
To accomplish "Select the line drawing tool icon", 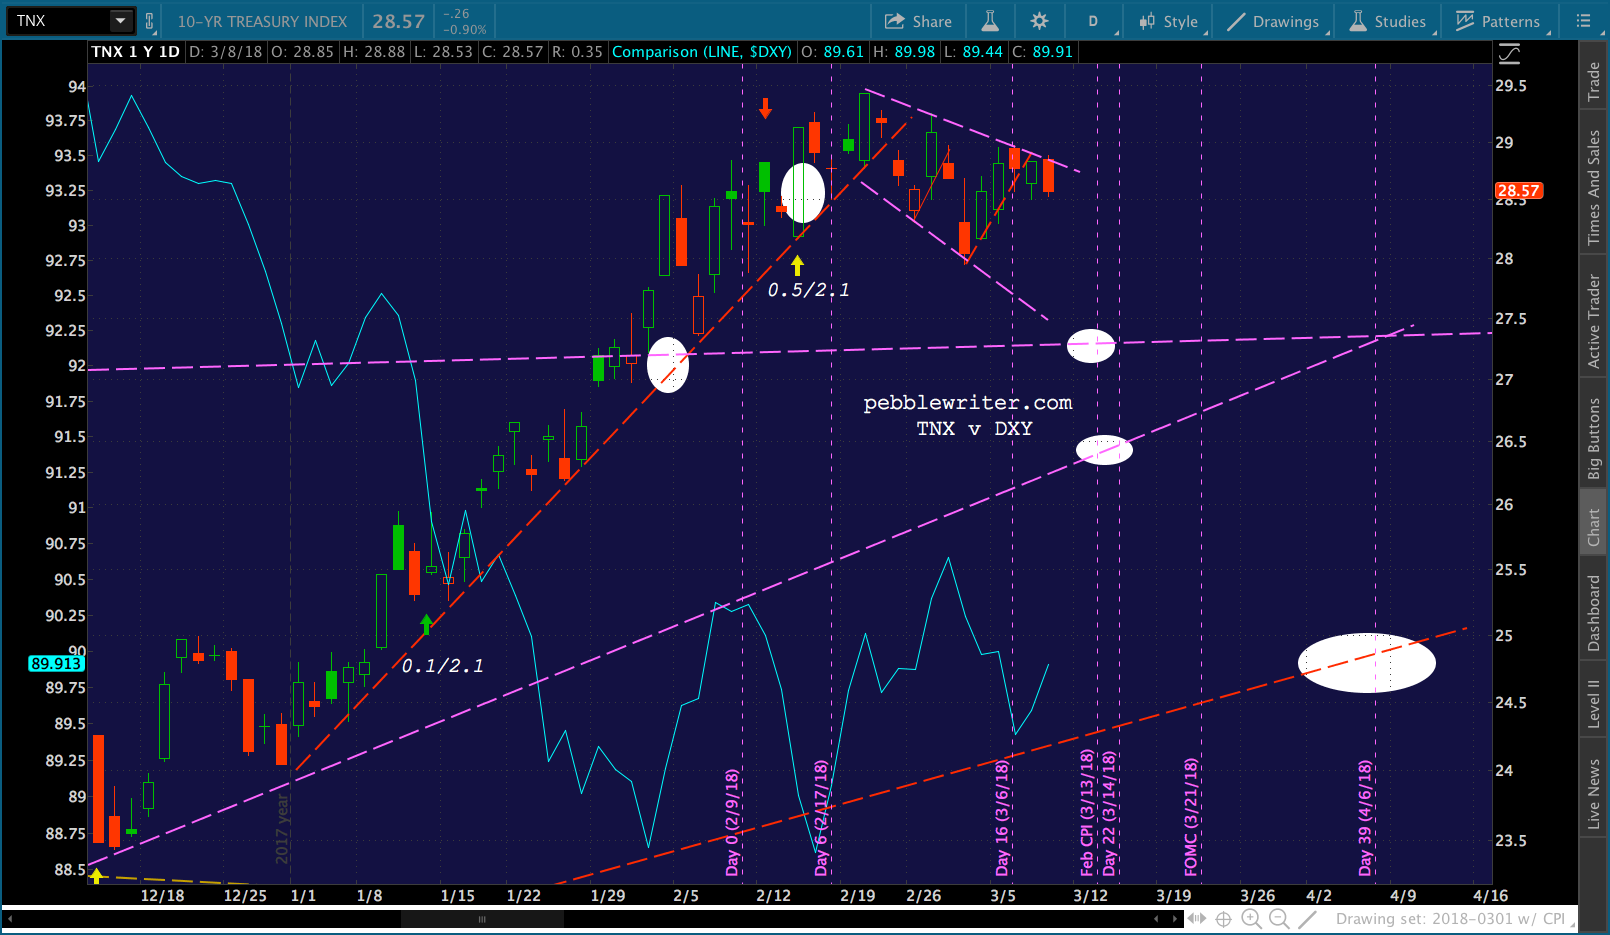I will [x=1307, y=918].
